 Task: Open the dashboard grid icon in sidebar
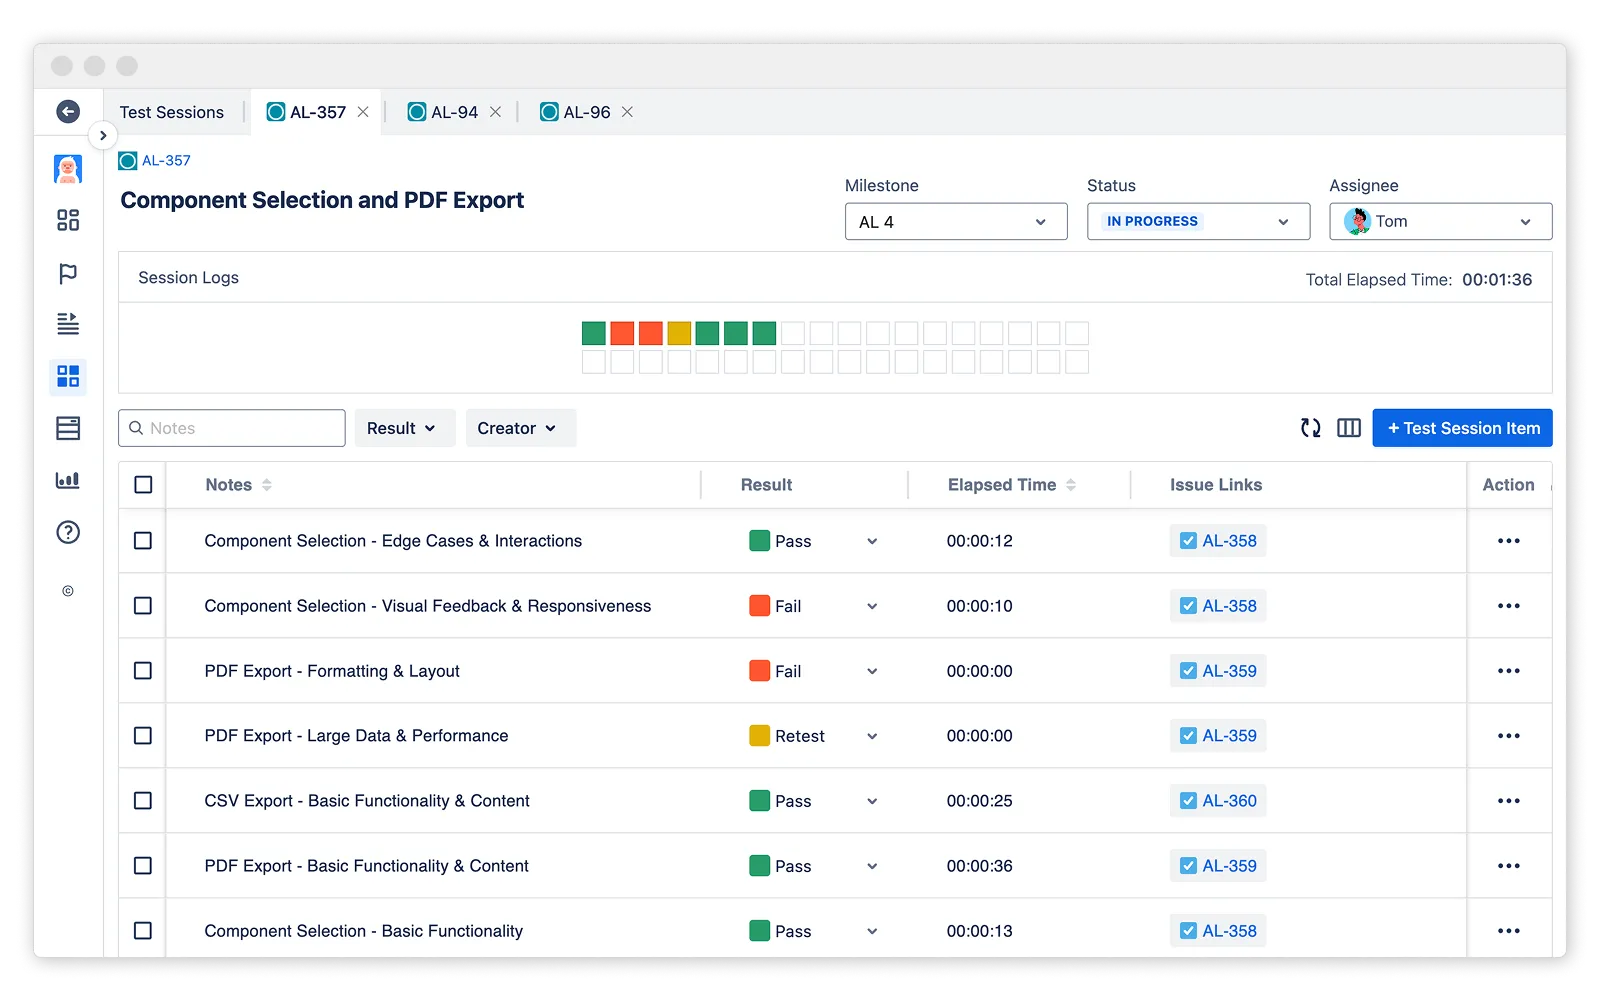coord(68,220)
